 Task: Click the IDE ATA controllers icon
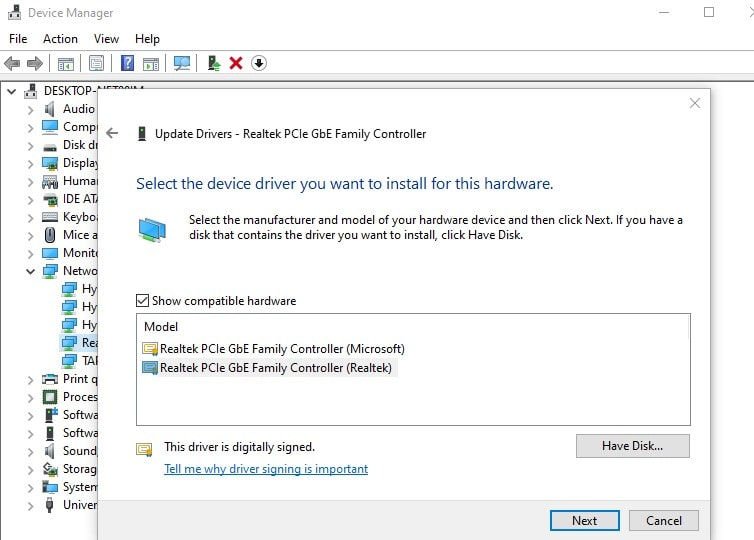(x=50, y=199)
